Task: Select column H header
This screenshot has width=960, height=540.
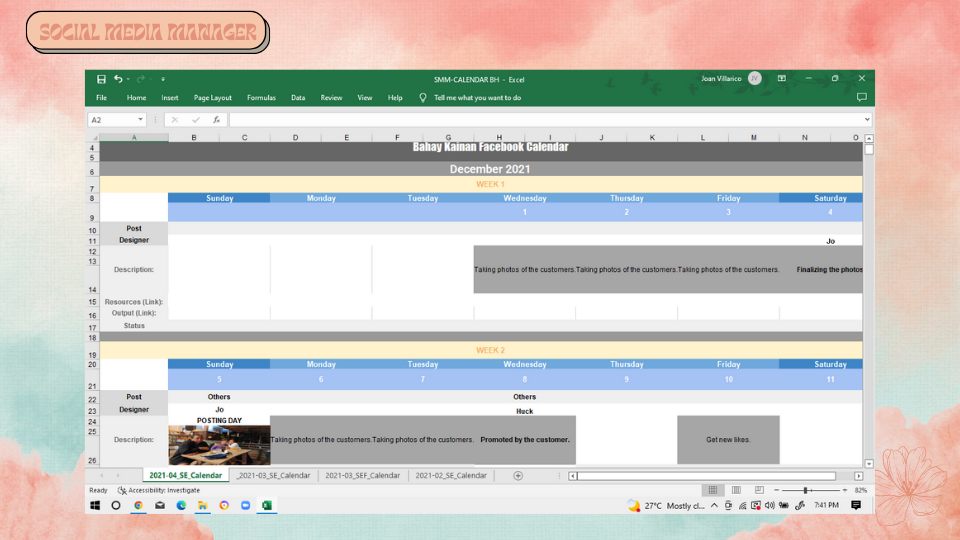Action: click(499, 138)
